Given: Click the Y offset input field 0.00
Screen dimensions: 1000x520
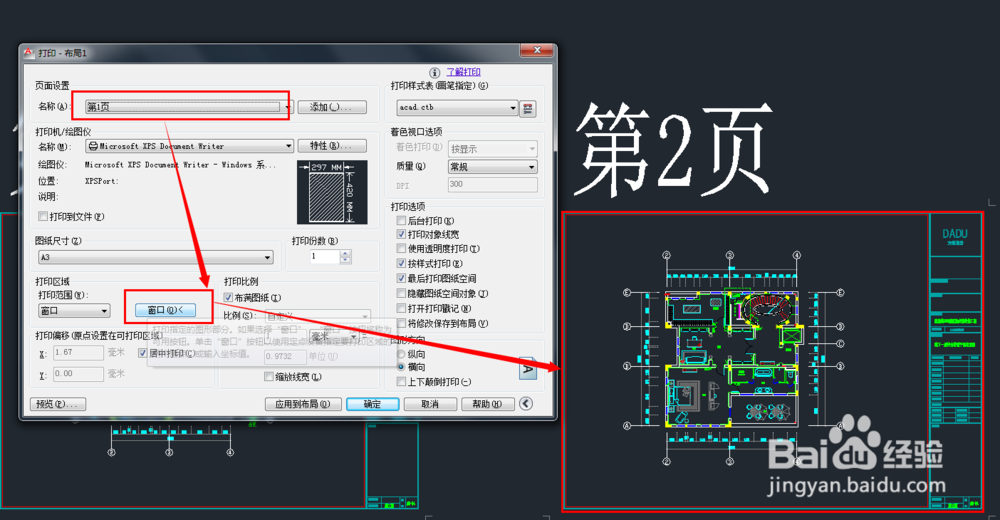Looking at the screenshot, I should 78,374.
